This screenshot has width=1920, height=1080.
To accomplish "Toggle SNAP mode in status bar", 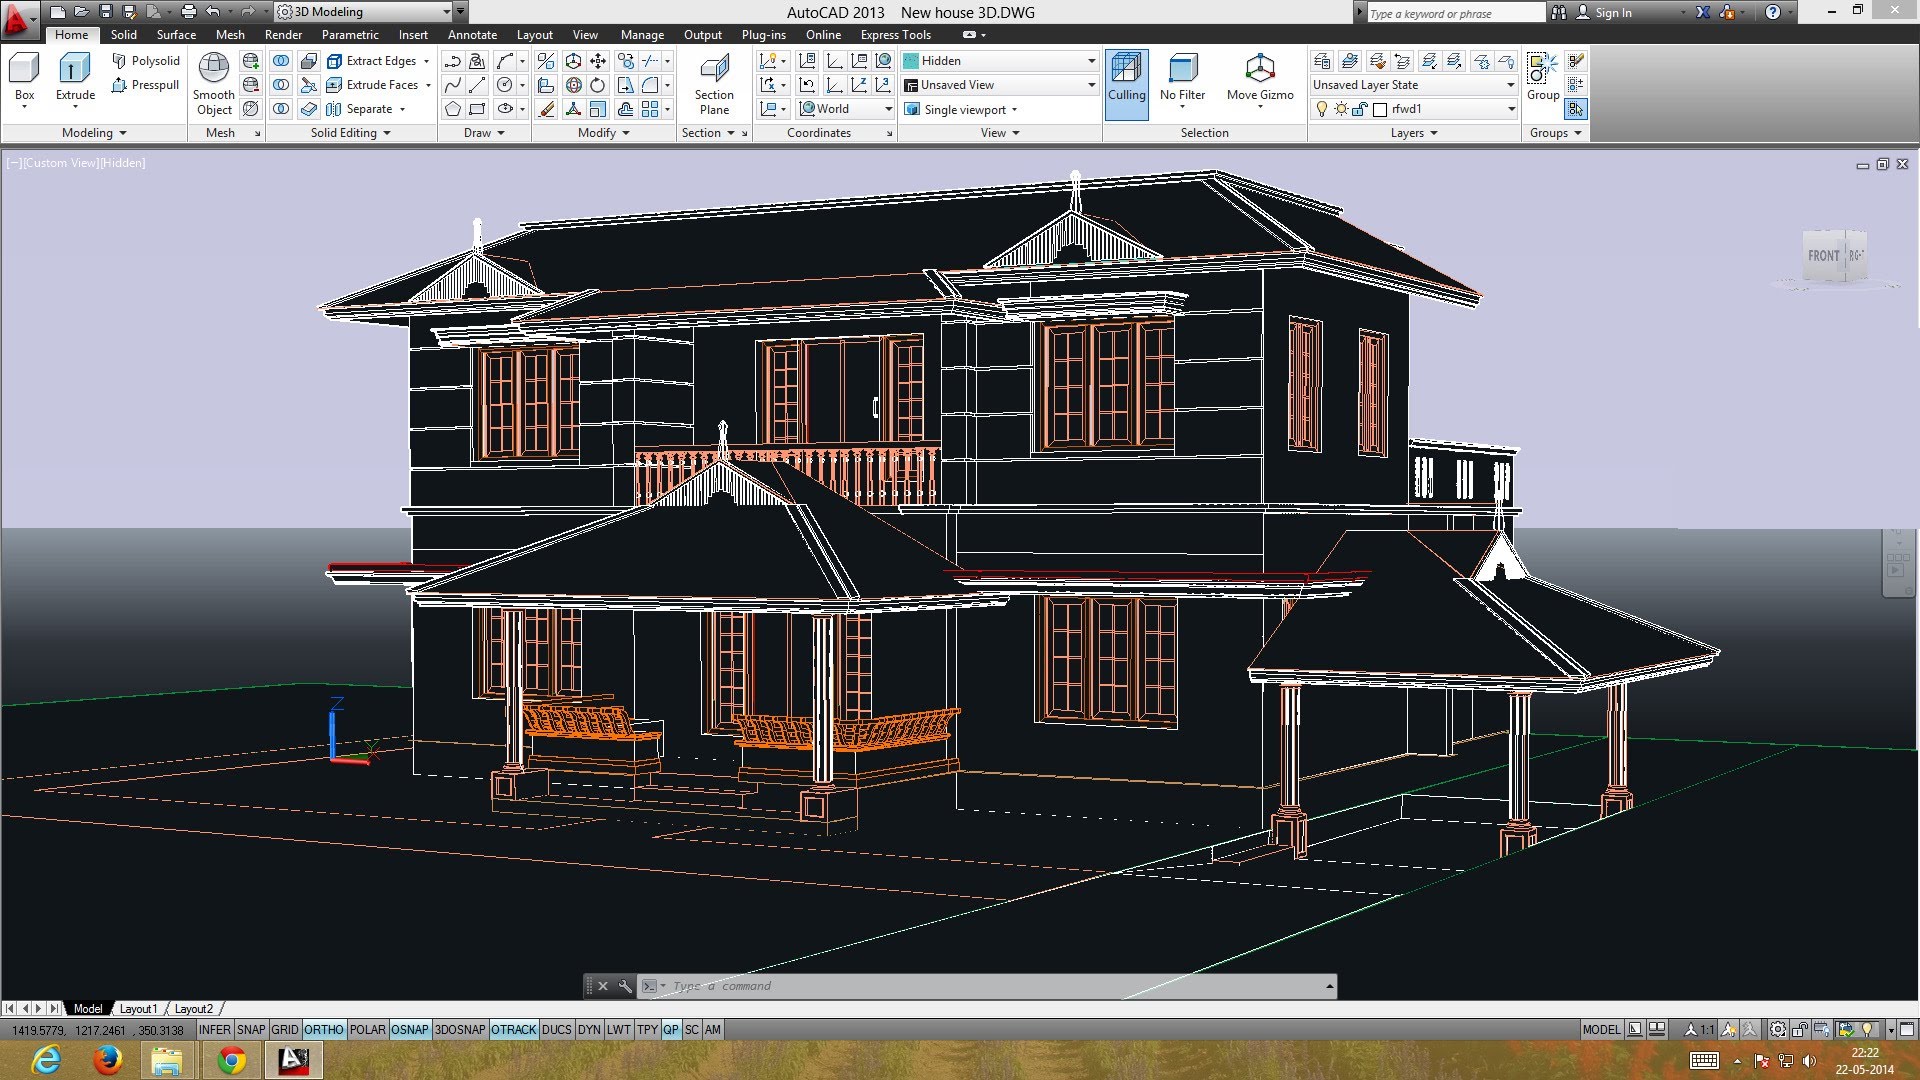I will coord(248,1029).
